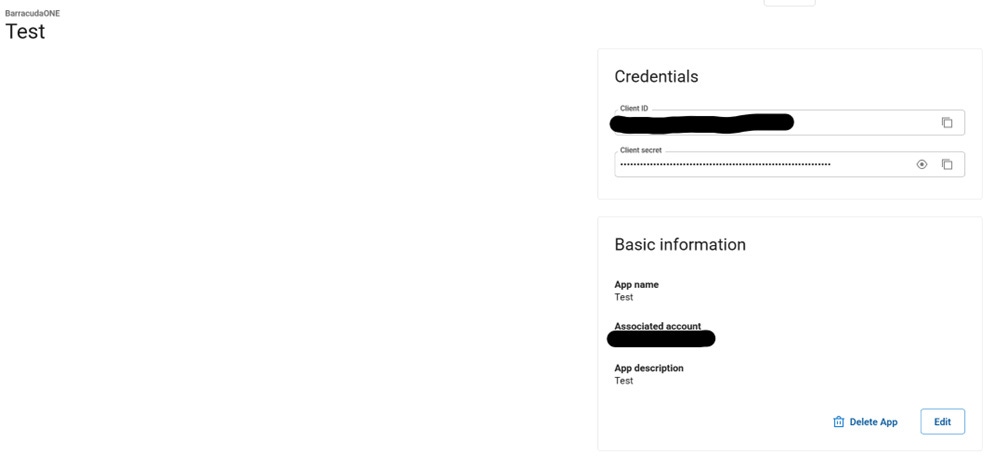This screenshot has width=985, height=459.
Task: Click the Test page title
Action: click(25, 31)
